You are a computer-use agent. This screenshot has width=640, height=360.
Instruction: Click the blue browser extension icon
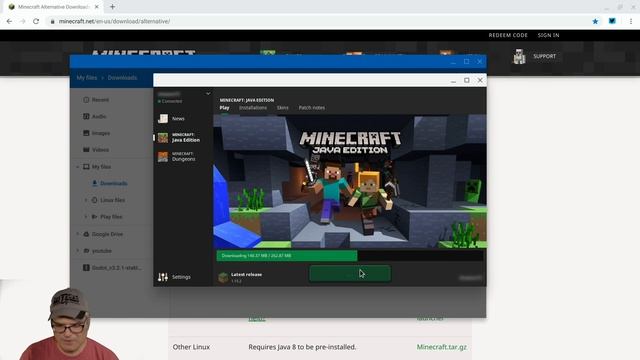coord(612,21)
